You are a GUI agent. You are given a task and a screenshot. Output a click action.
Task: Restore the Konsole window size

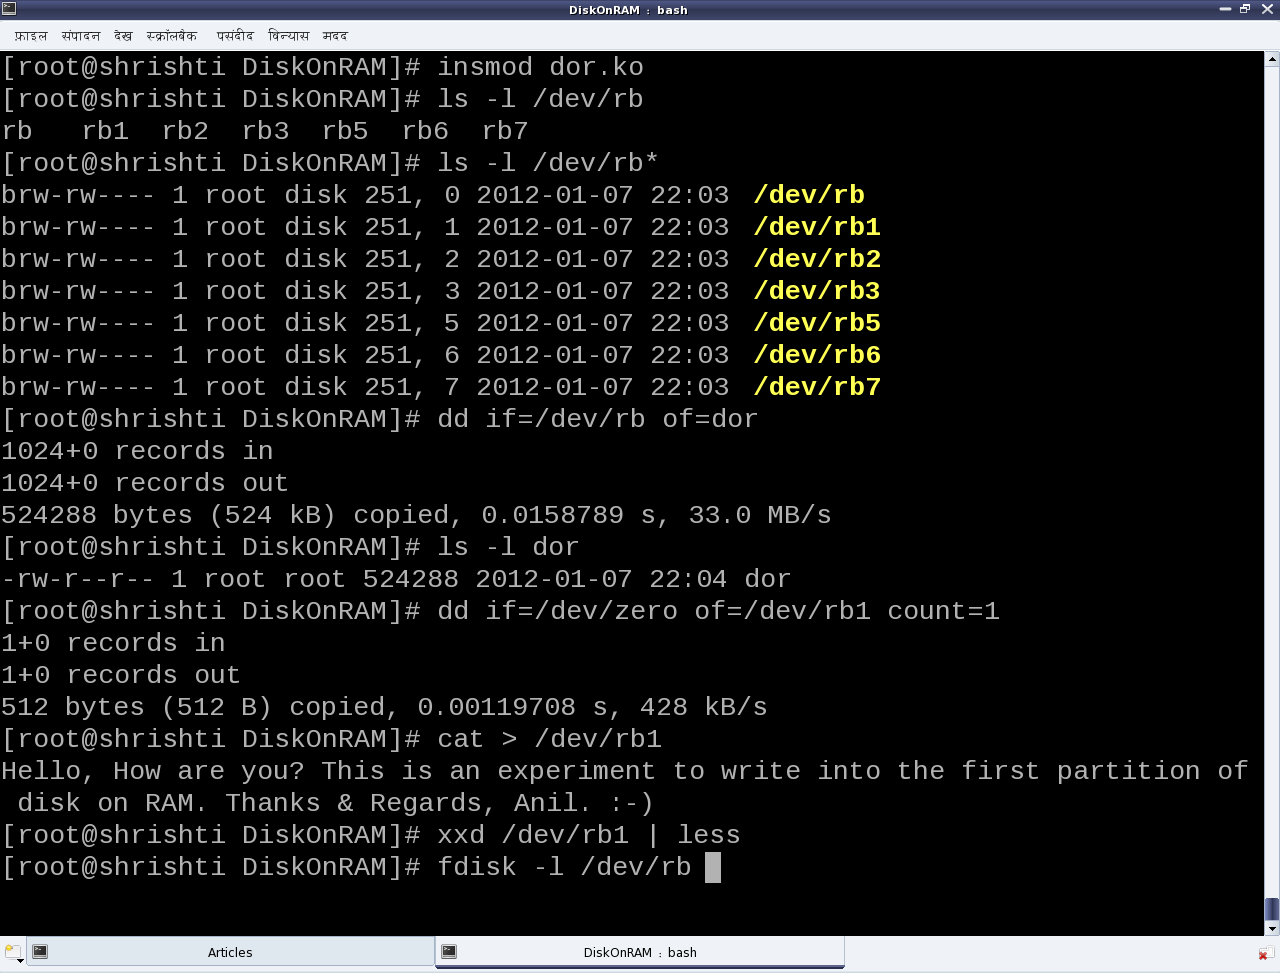(x=1245, y=9)
